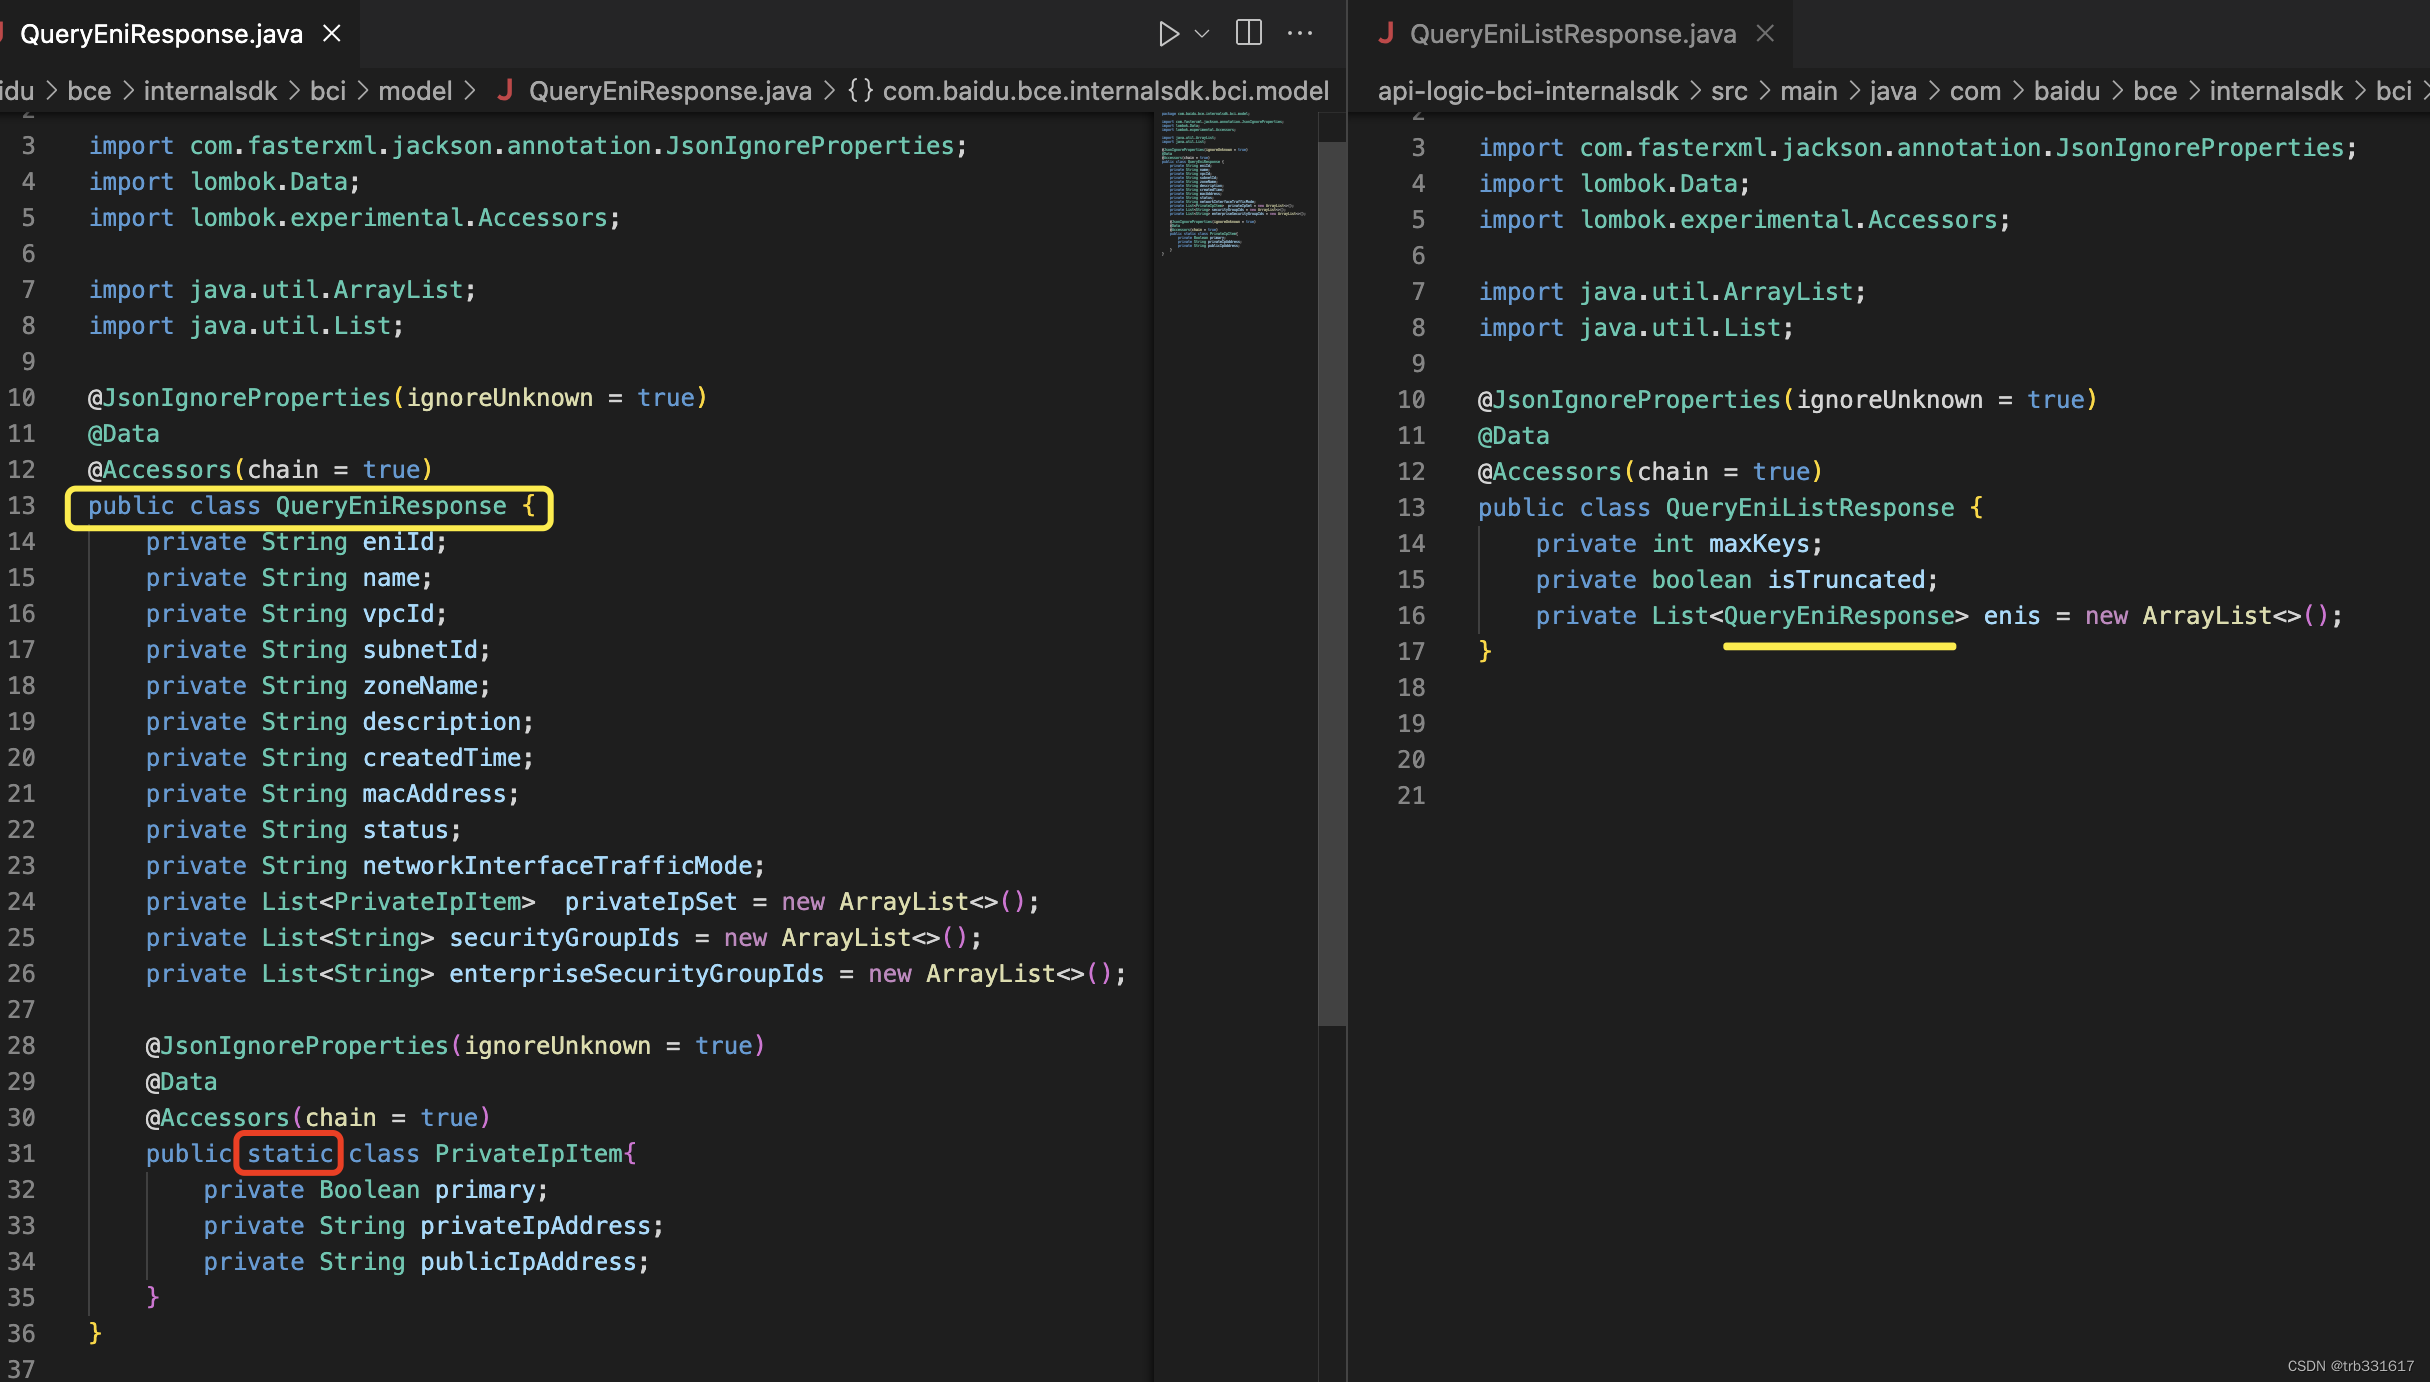Viewport: 2430px width, 1382px height.
Task: Switch to the QueryEniResponse.java tab
Action: [161, 34]
